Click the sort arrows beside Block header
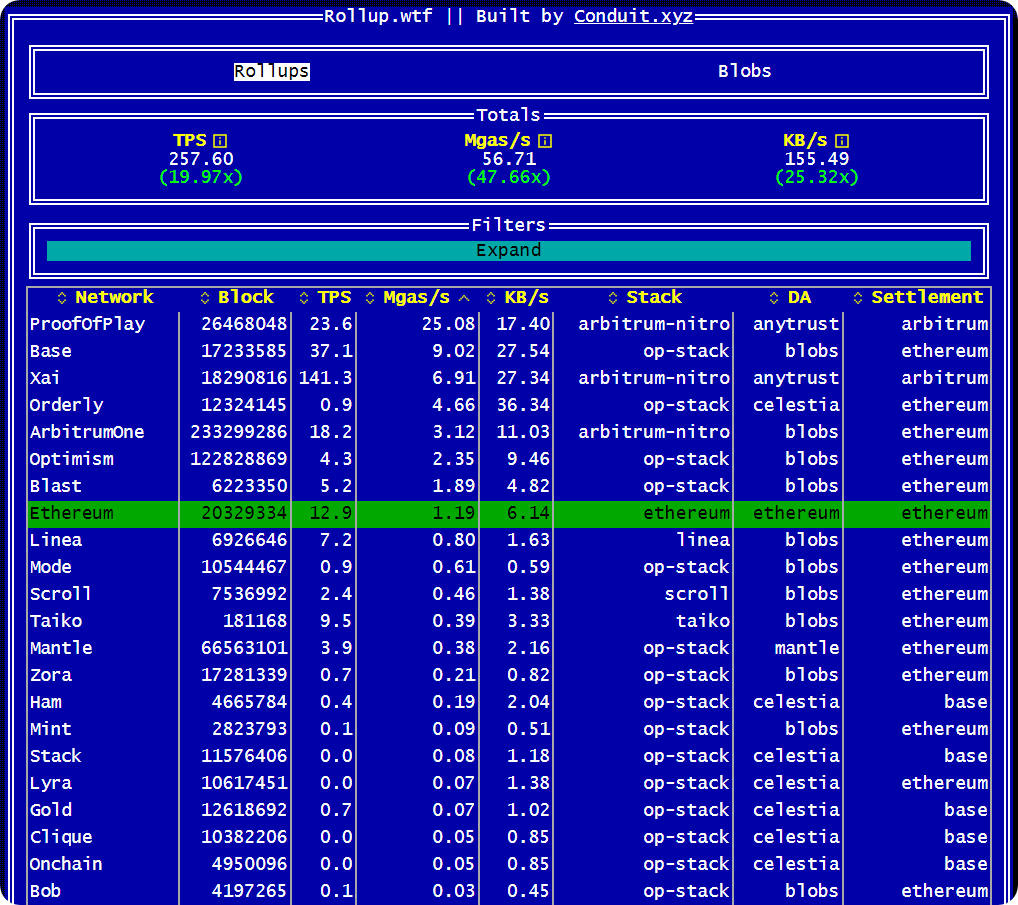 pyautogui.click(x=205, y=297)
